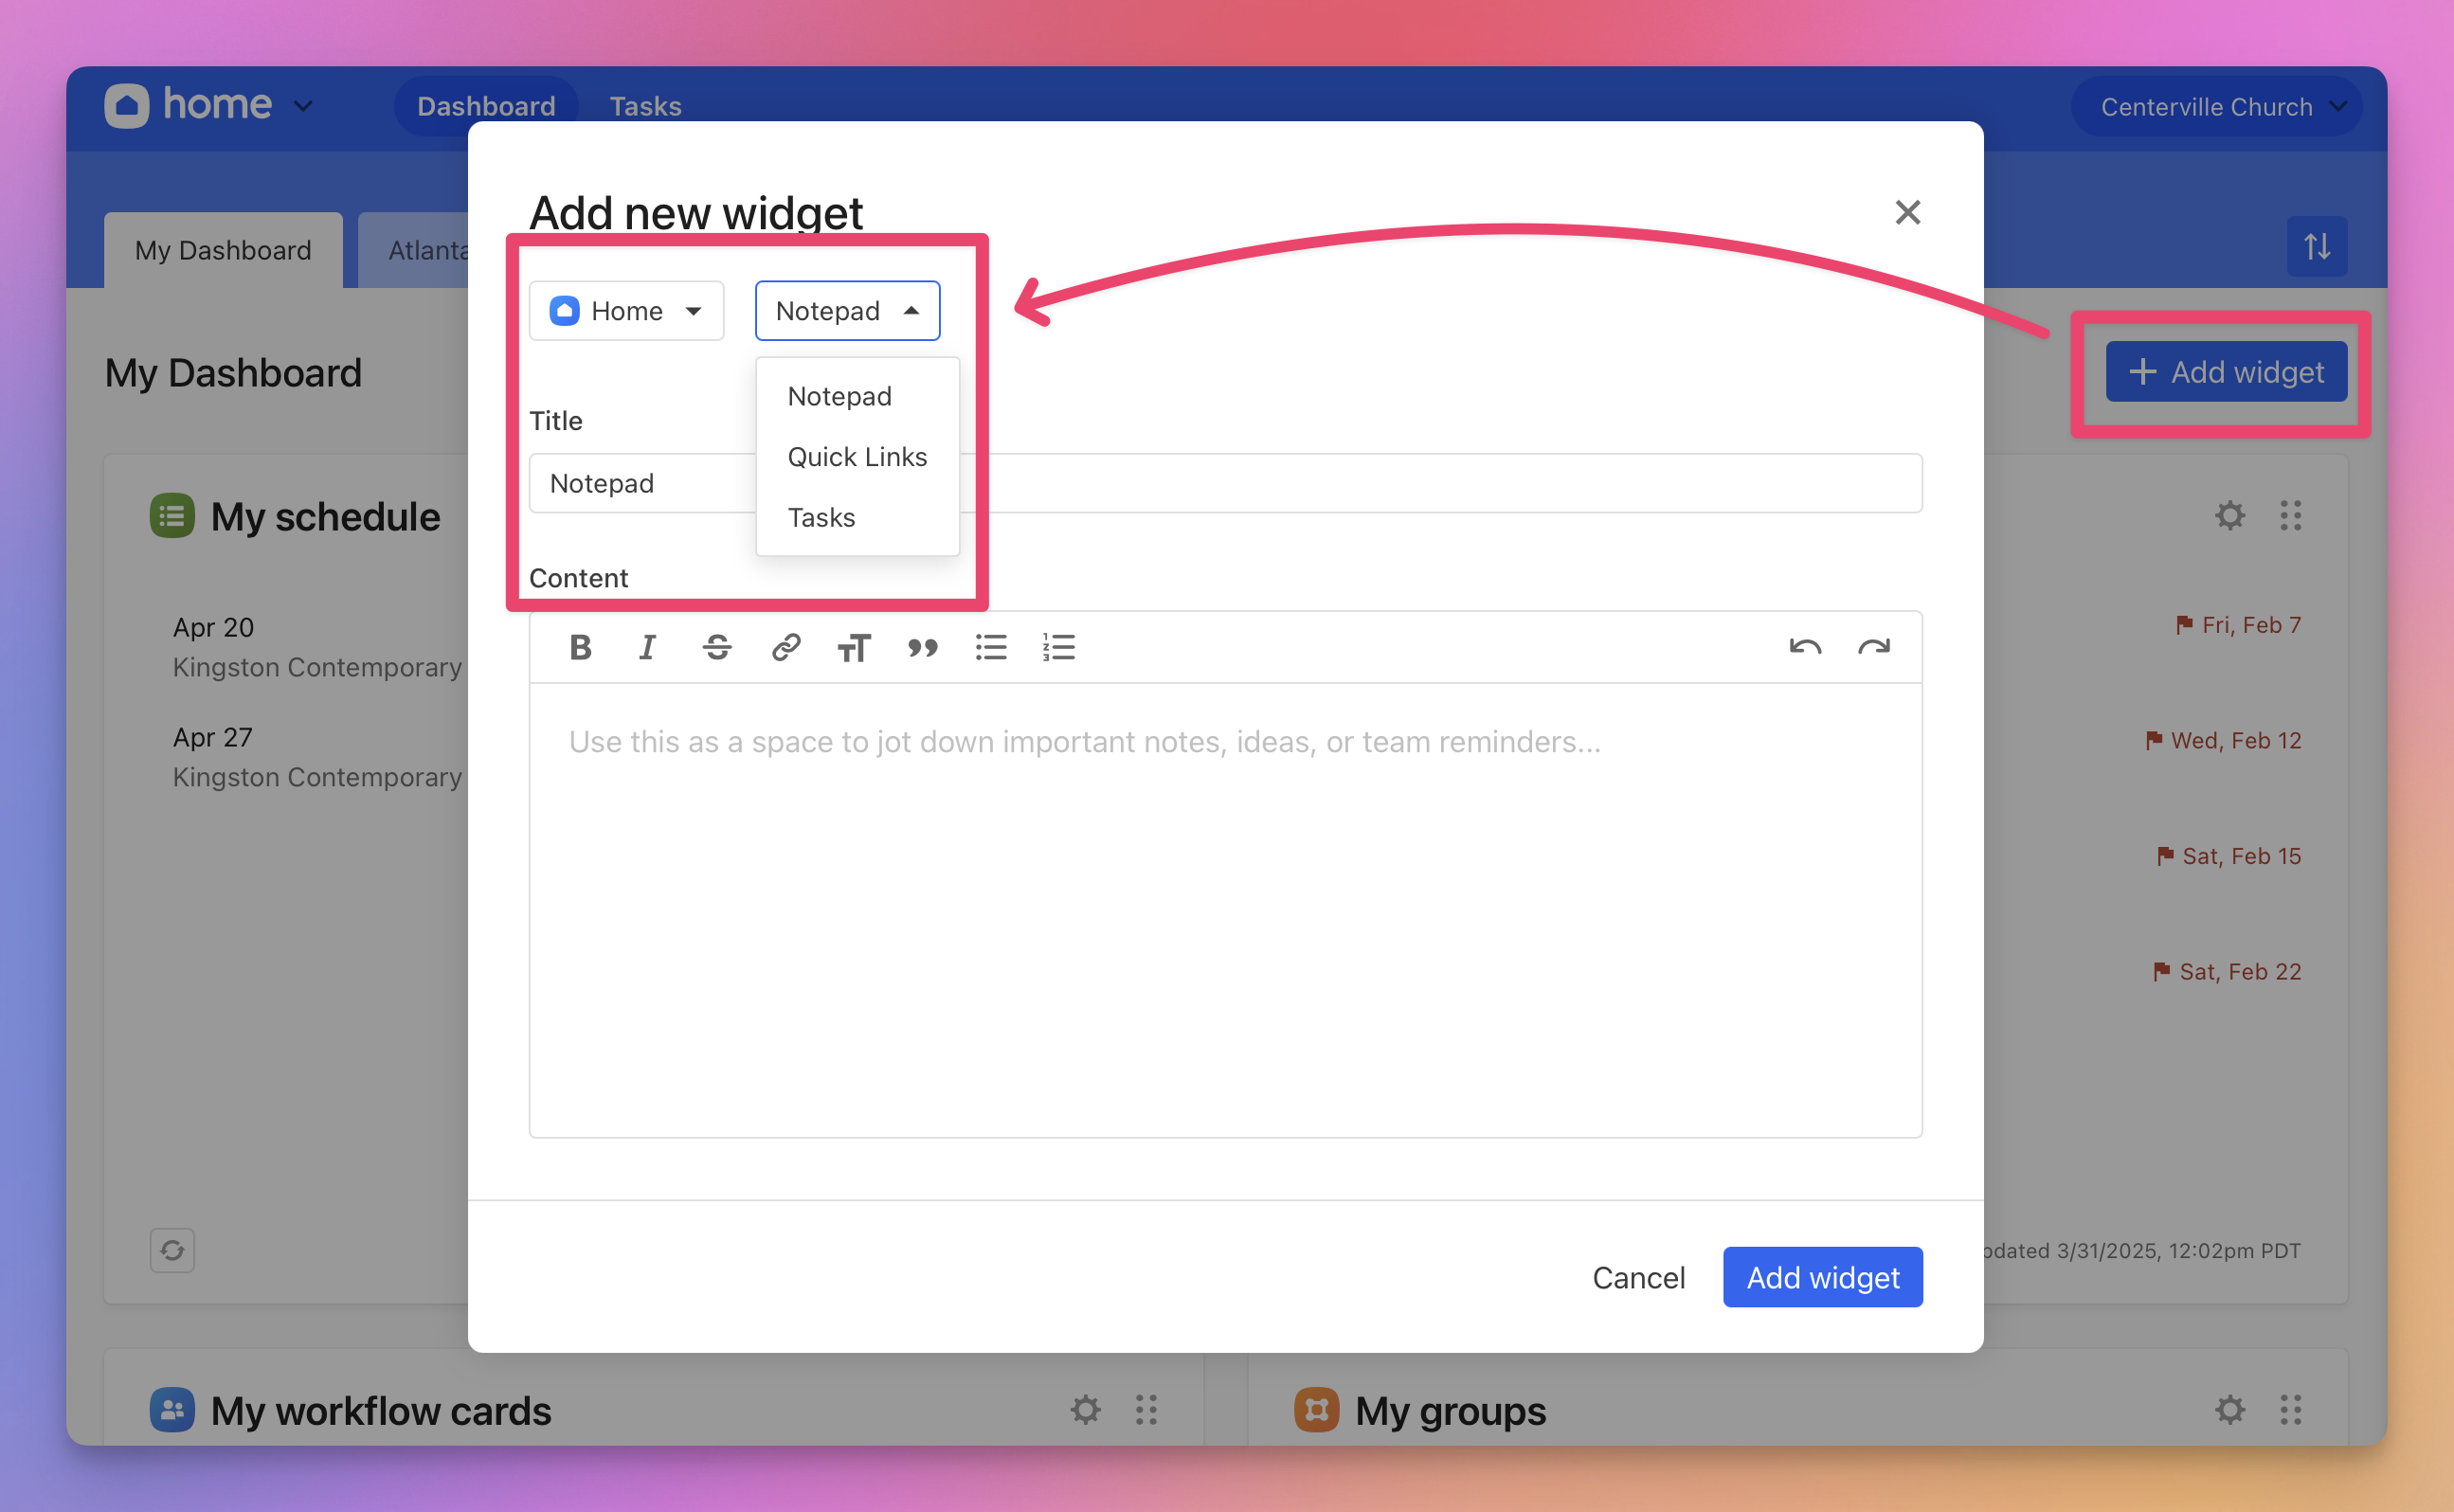Start a numbered list

point(1058,648)
